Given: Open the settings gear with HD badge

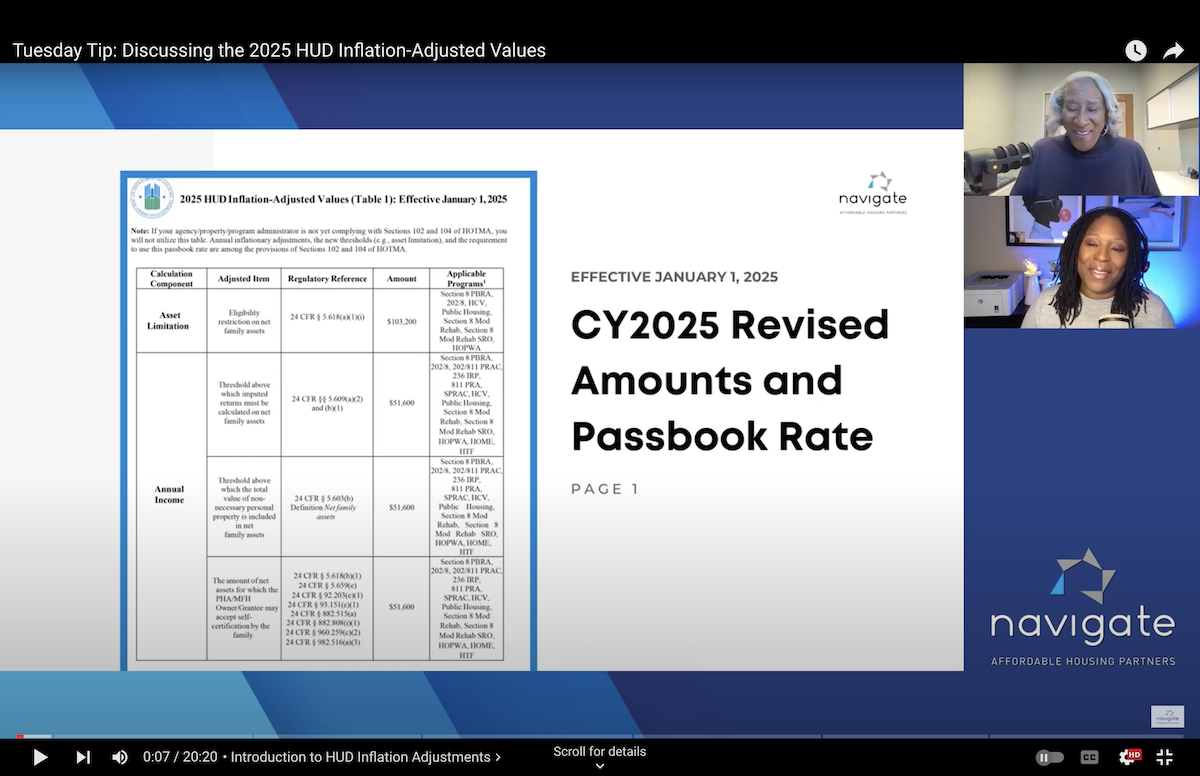Looking at the screenshot, I should 1131,757.
